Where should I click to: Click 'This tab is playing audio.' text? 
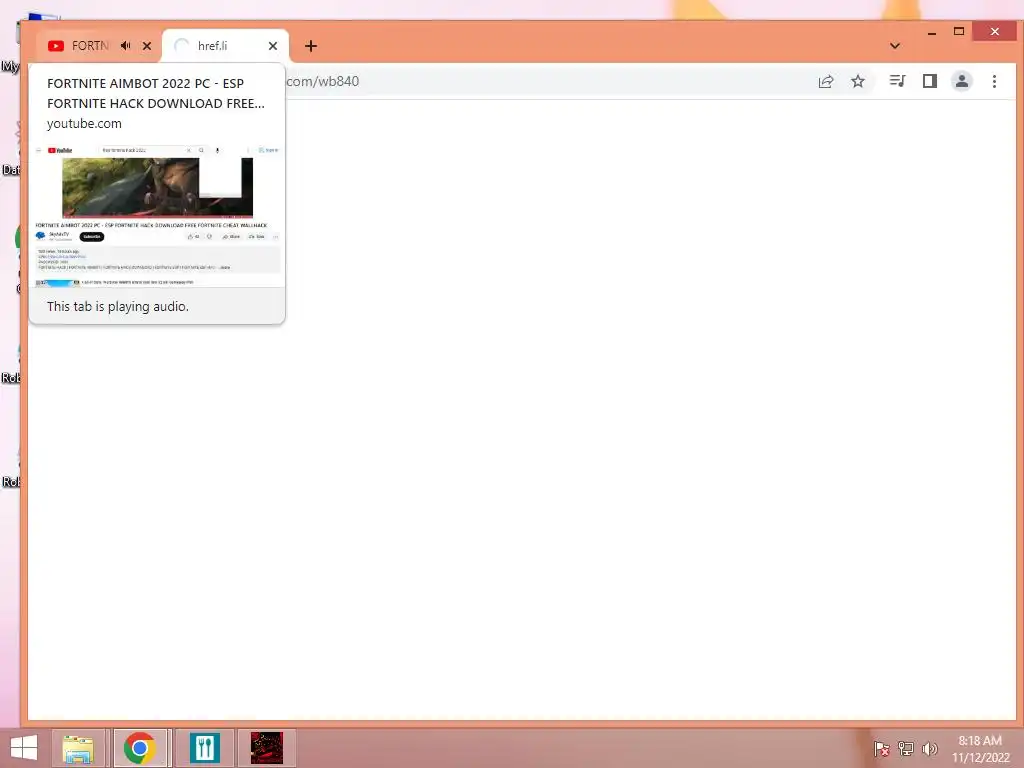118,306
